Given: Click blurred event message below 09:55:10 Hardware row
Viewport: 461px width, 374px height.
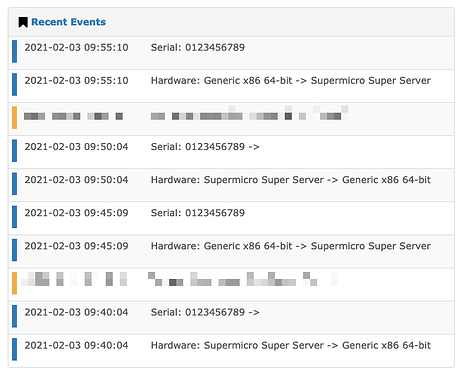Looking at the screenshot, I should [249, 113].
